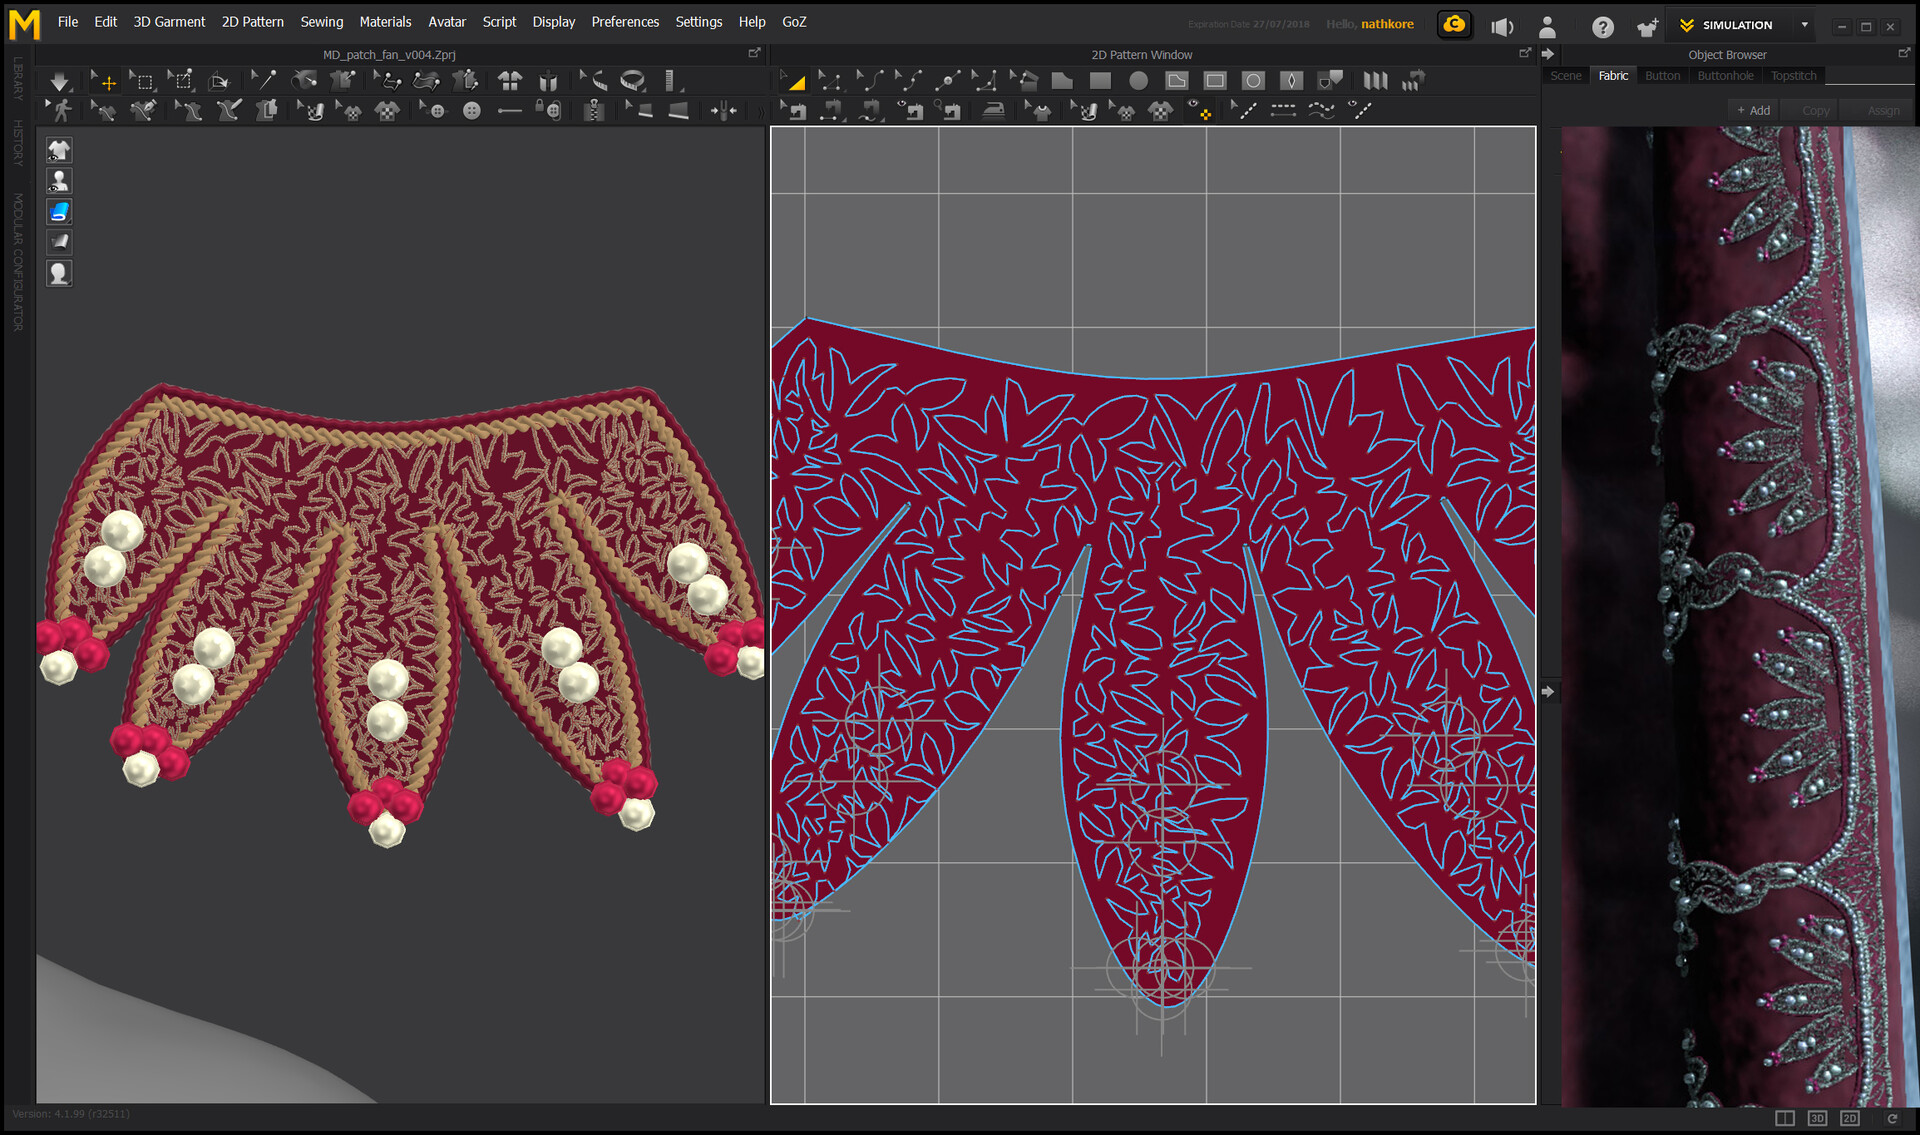Toggle Show Topstitch in the 2D window
Image resolution: width=1920 pixels, height=1135 pixels.
pos(1360,110)
